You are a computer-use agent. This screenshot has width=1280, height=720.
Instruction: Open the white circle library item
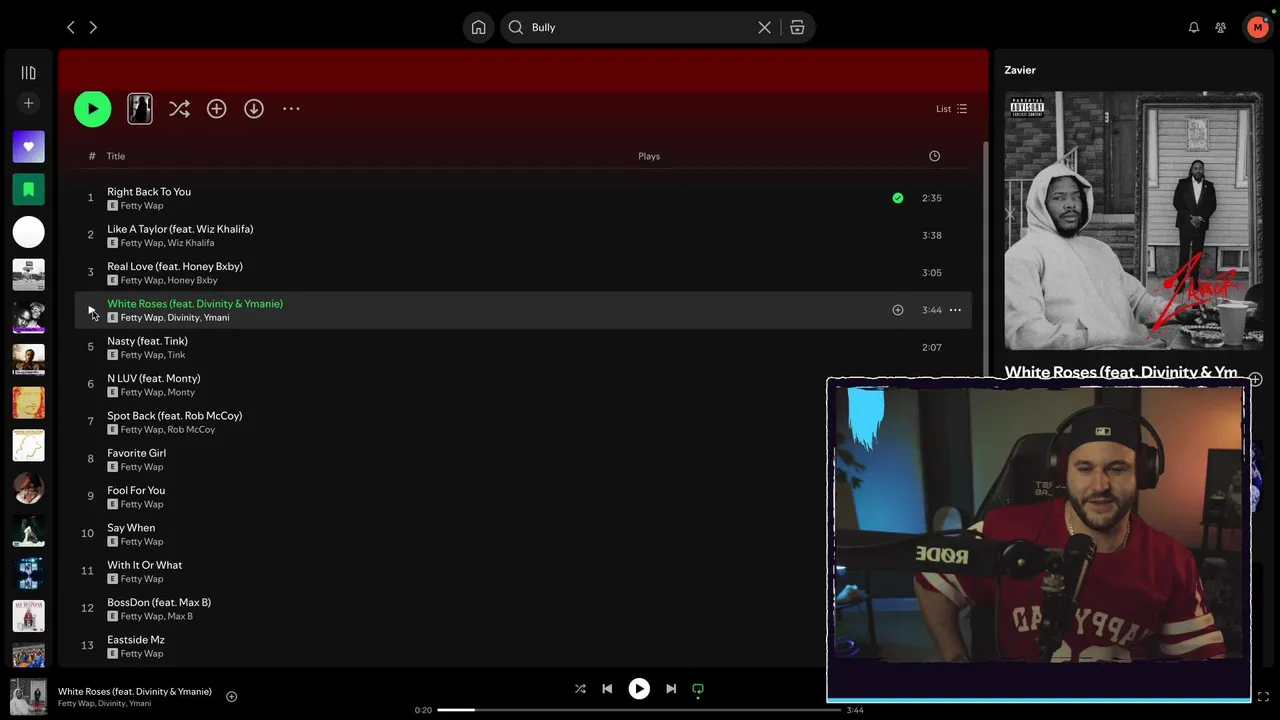[x=28, y=232]
